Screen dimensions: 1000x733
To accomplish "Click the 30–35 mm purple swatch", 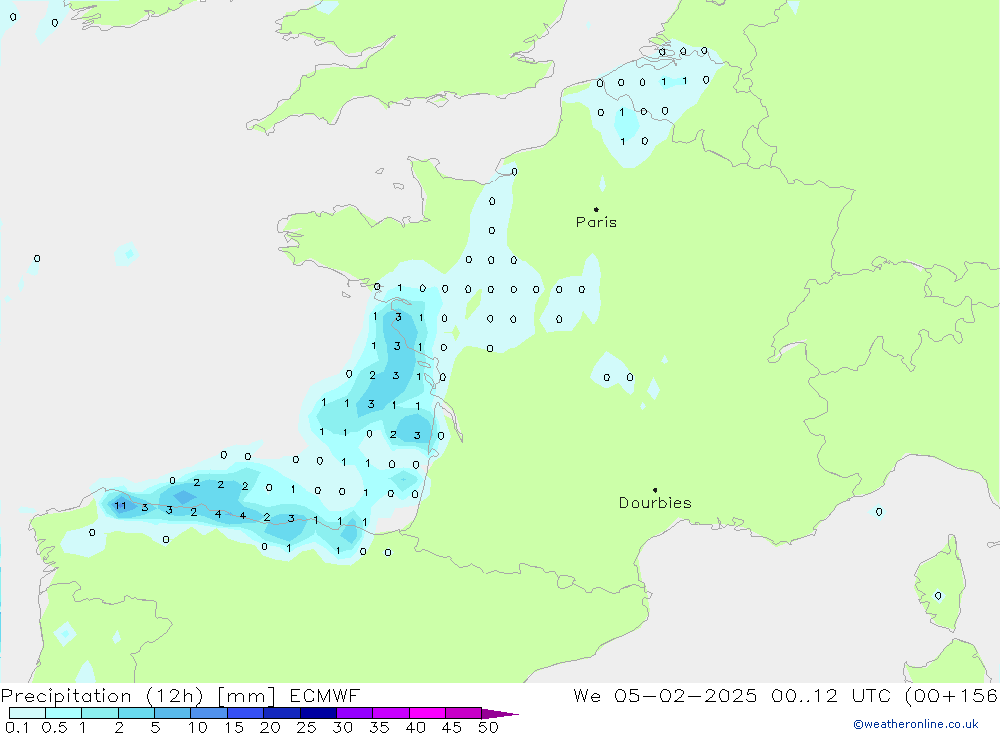I will tap(355, 713).
